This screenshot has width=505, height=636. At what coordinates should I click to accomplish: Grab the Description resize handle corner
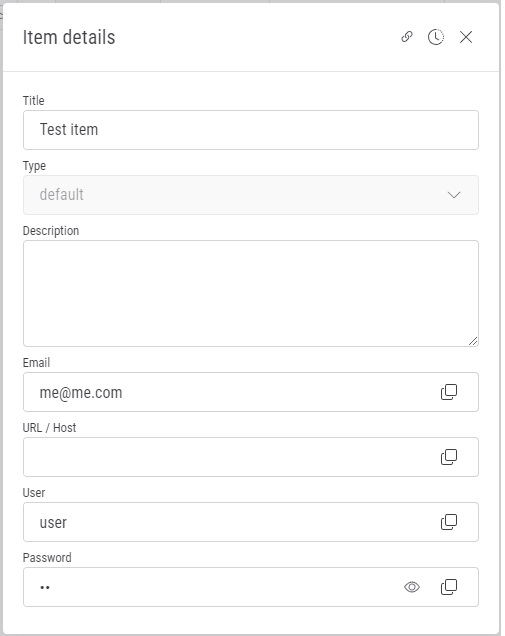[x=473, y=341]
